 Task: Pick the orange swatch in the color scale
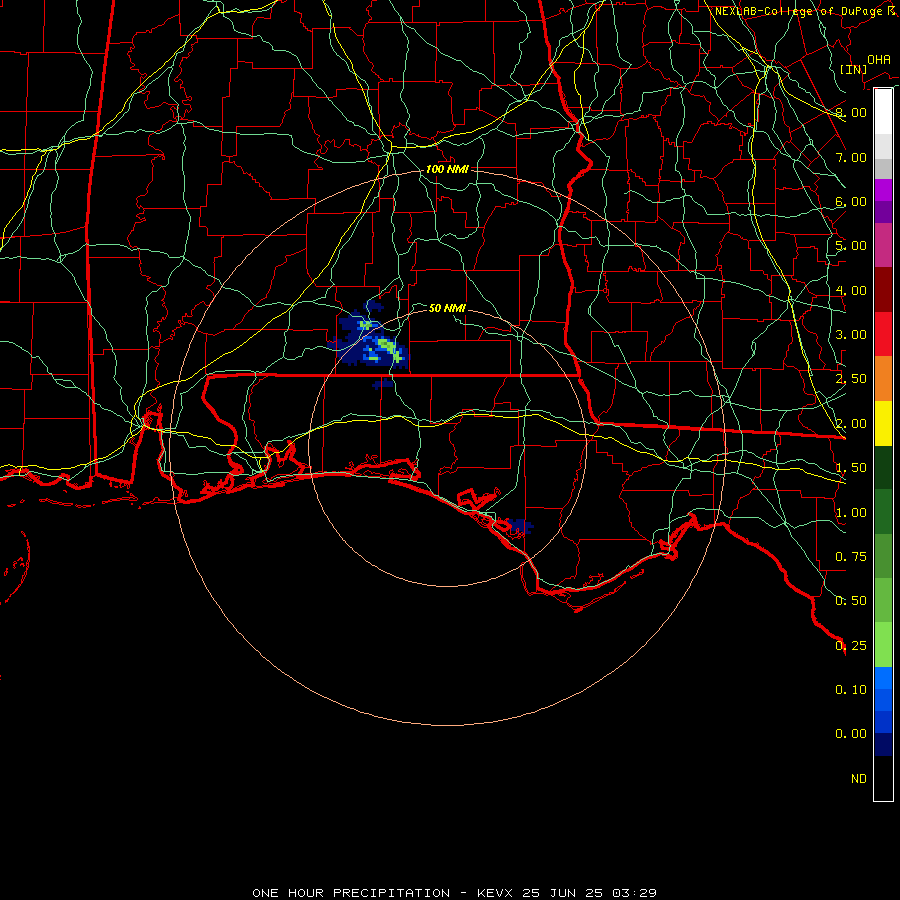(883, 379)
